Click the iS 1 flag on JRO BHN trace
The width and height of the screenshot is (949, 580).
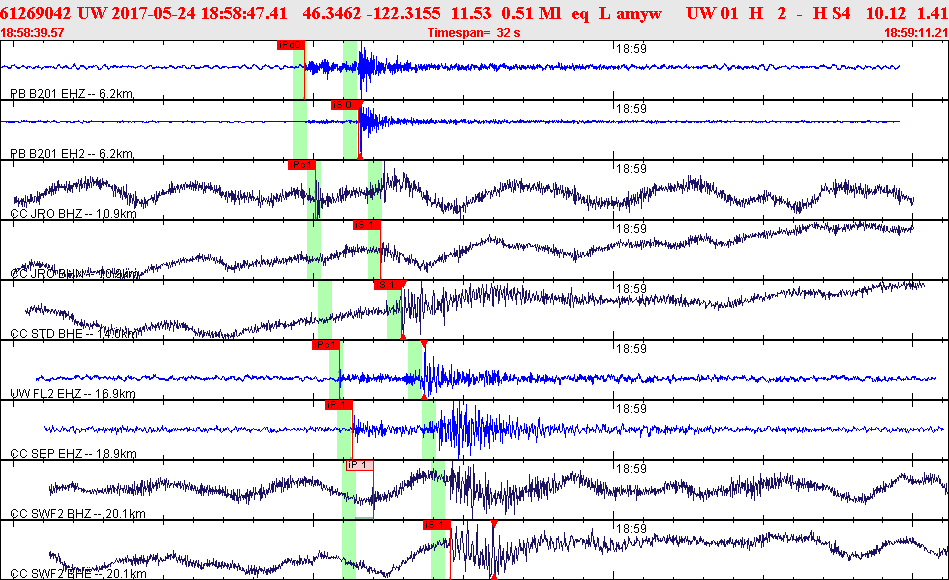coord(367,225)
